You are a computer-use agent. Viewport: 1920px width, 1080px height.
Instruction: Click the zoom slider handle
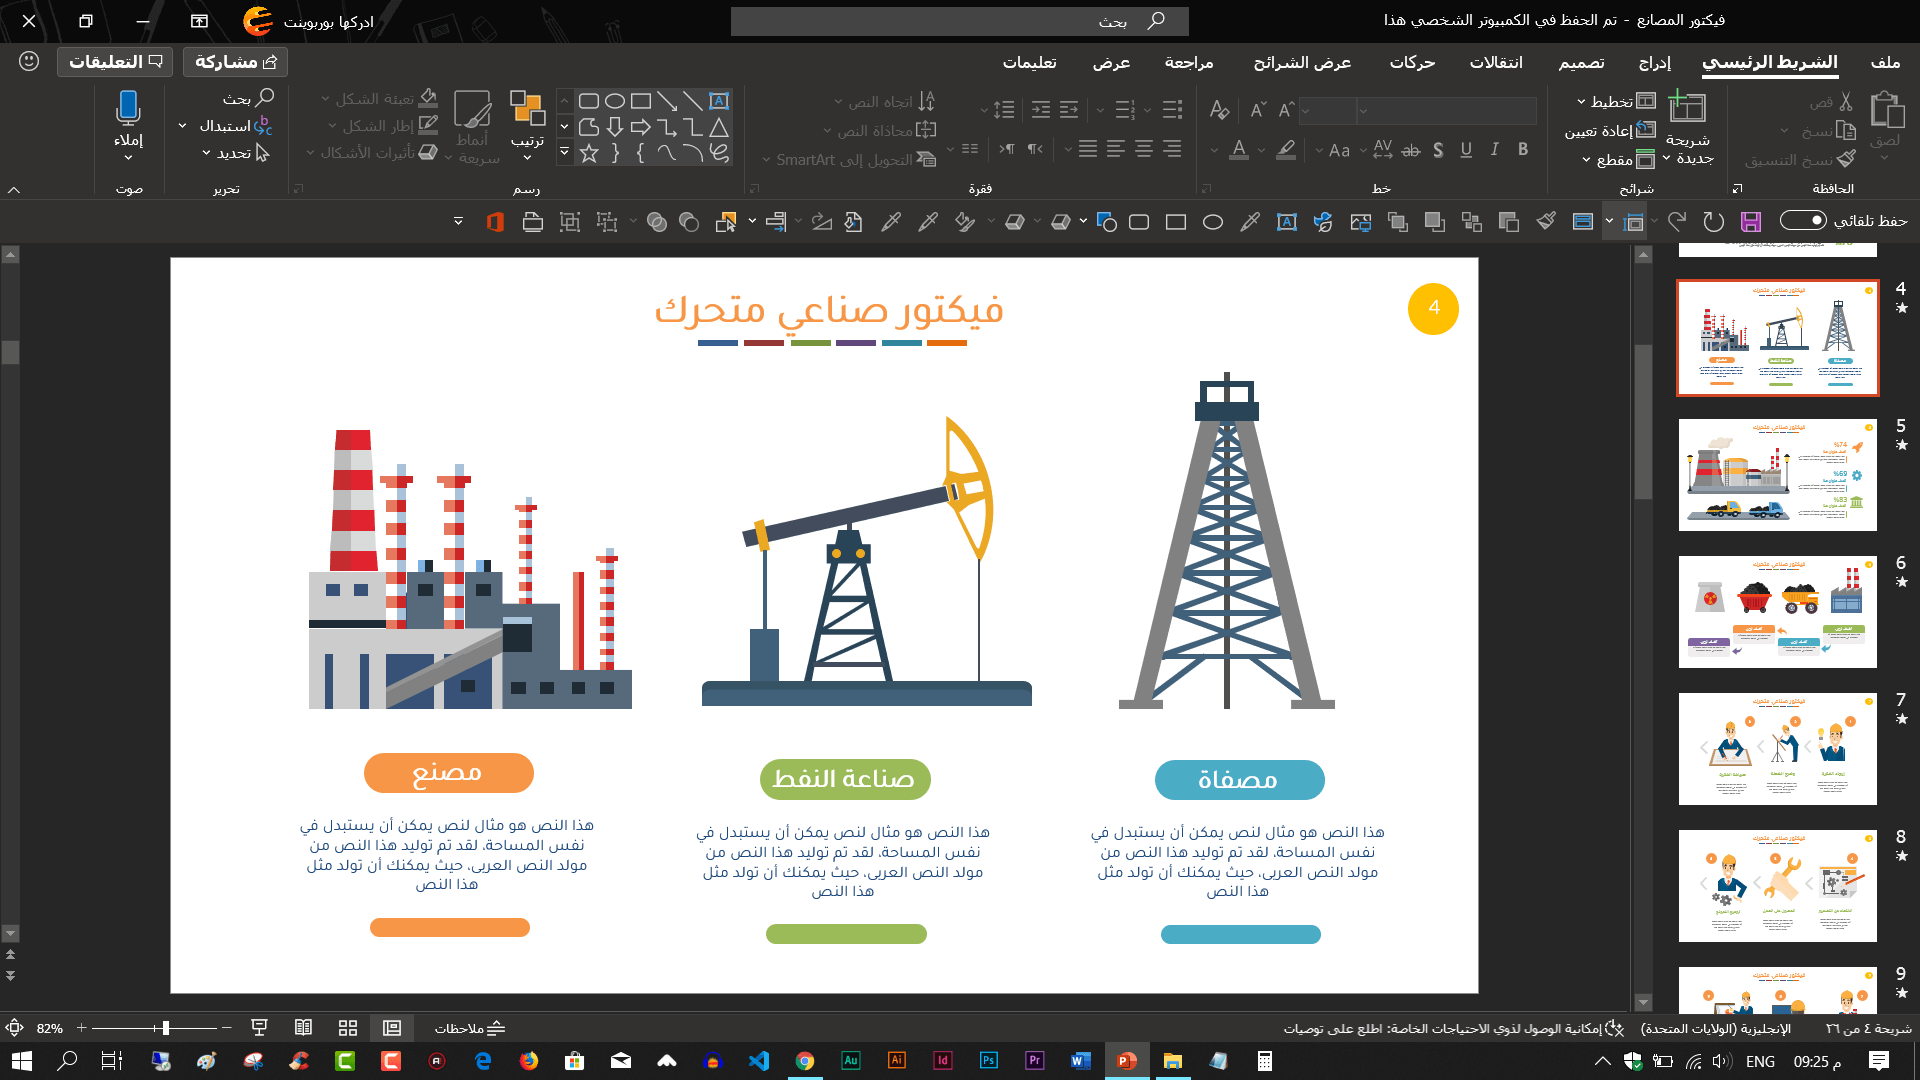(x=165, y=1028)
